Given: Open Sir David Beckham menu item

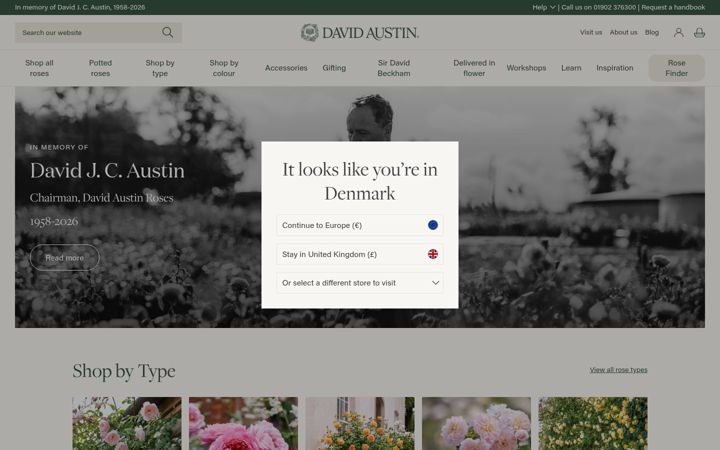Looking at the screenshot, I should click(394, 68).
